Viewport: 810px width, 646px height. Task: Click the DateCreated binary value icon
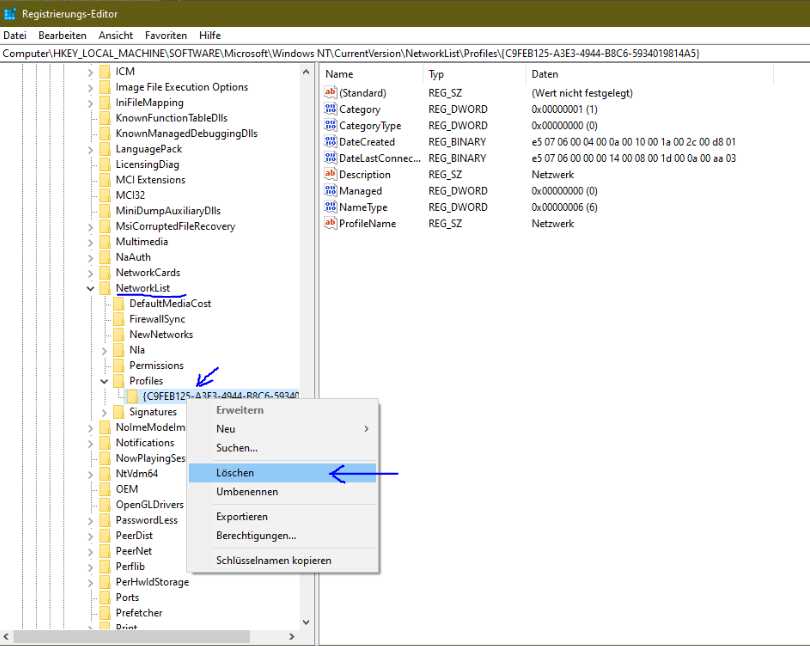click(331, 141)
